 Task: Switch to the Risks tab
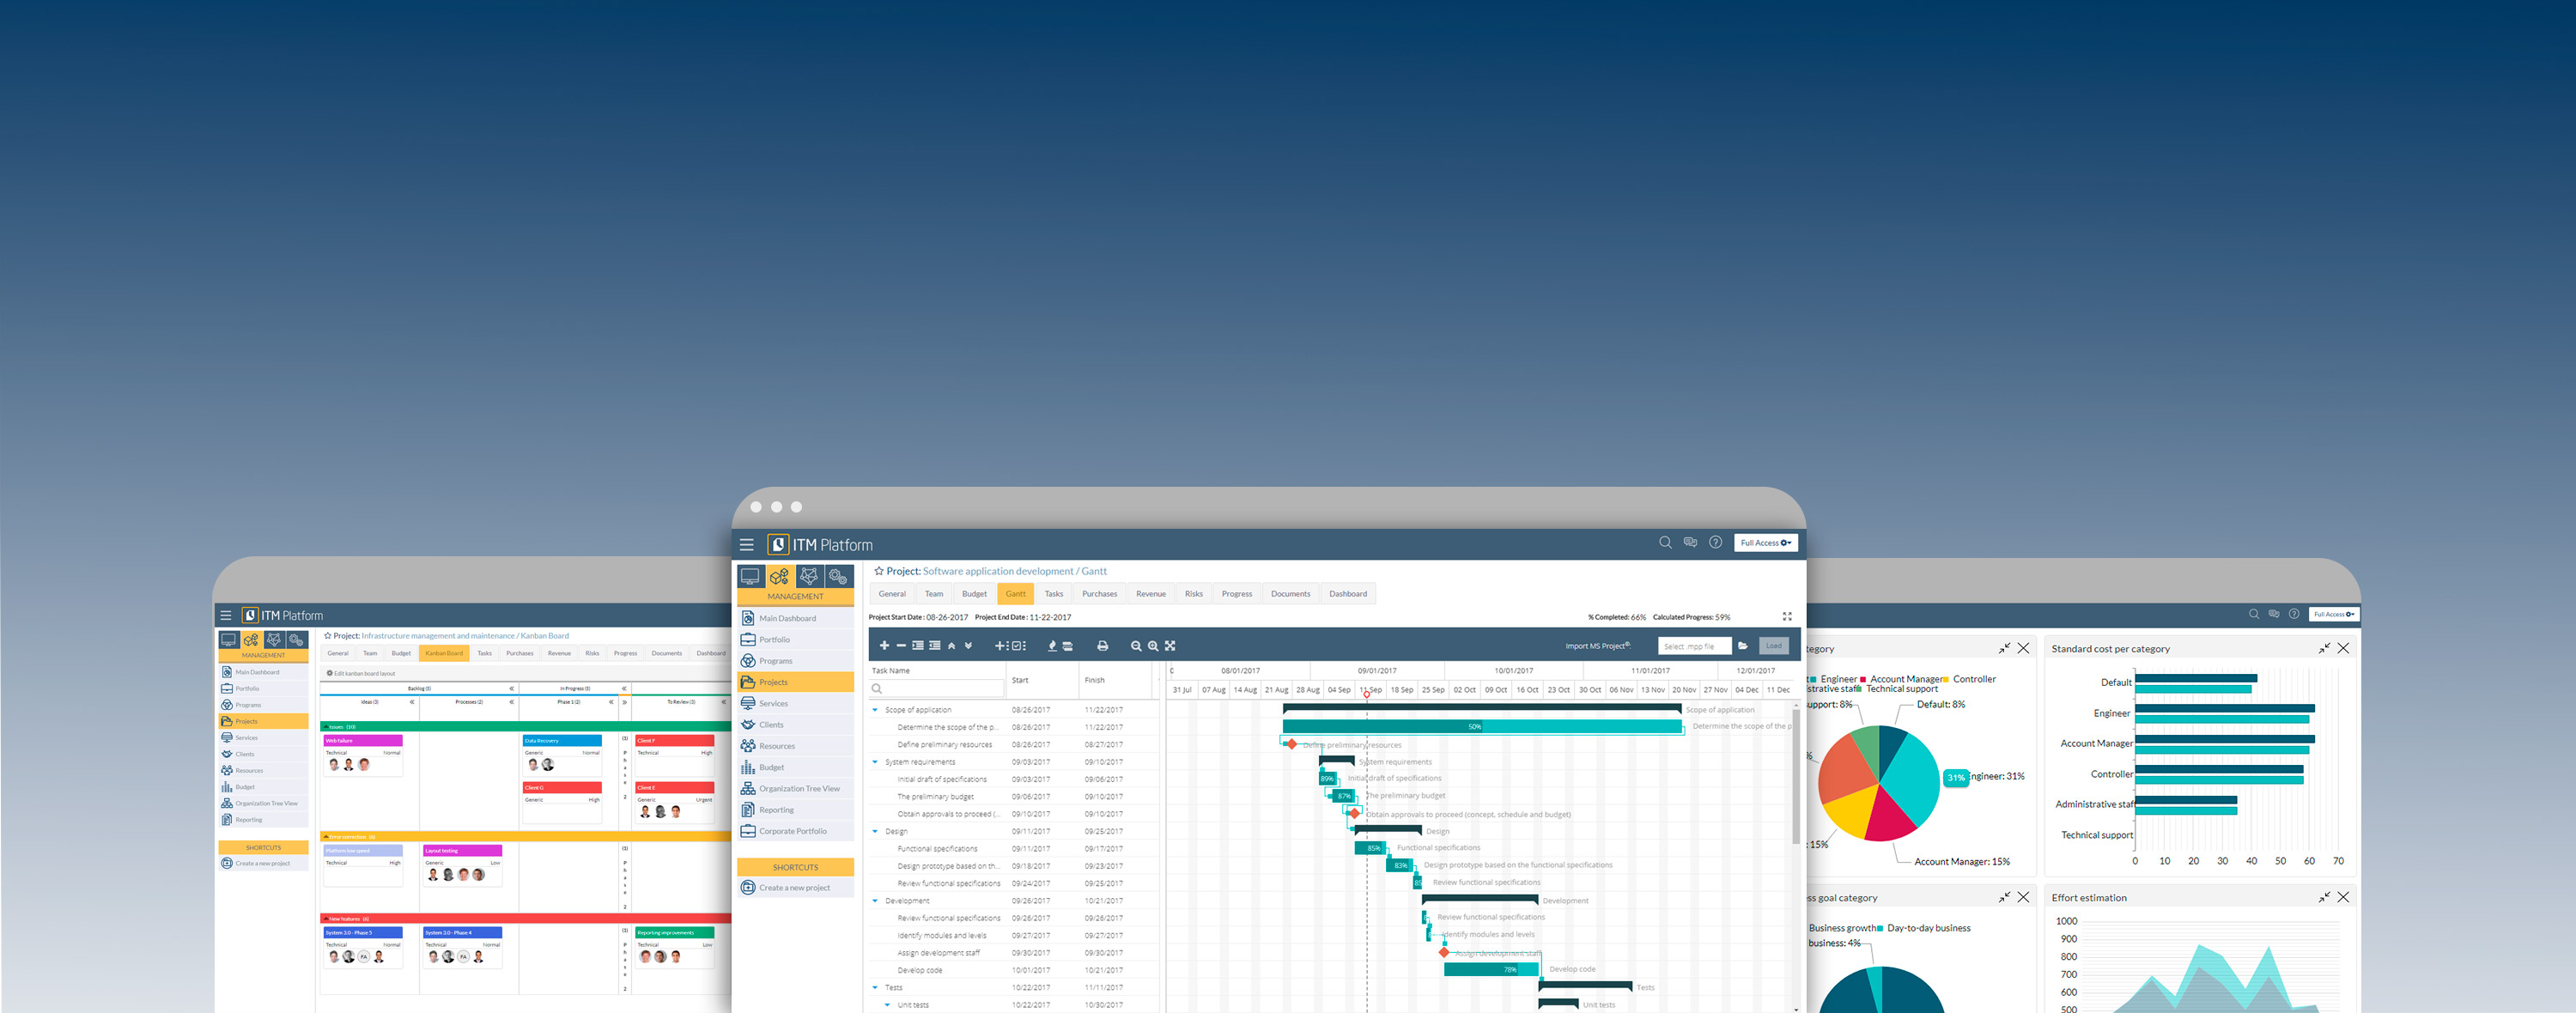coord(1193,594)
